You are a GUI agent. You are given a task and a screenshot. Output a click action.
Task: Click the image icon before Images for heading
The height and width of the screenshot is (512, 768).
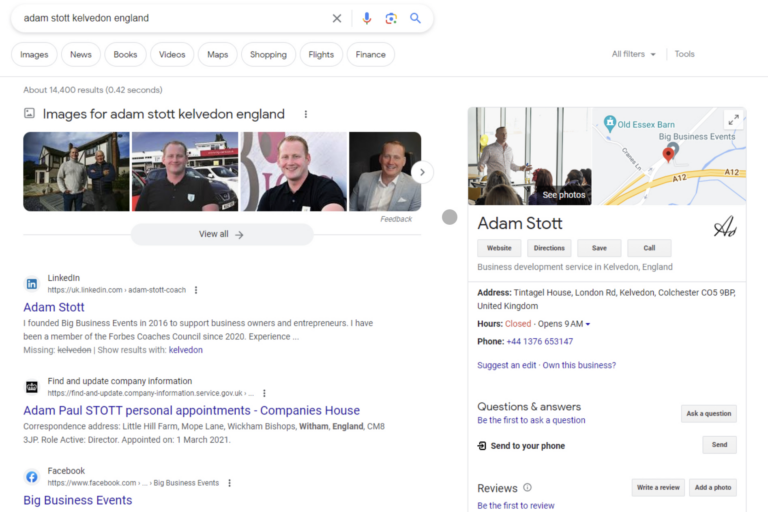click(x=29, y=113)
